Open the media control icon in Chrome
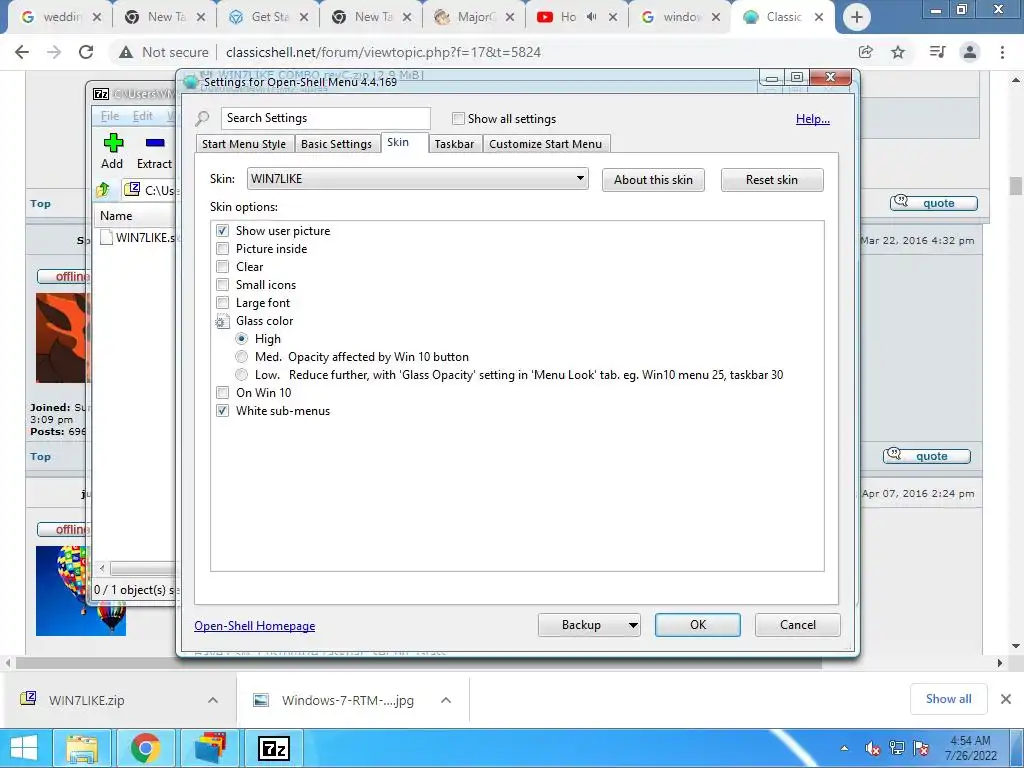 click(937, 52)
